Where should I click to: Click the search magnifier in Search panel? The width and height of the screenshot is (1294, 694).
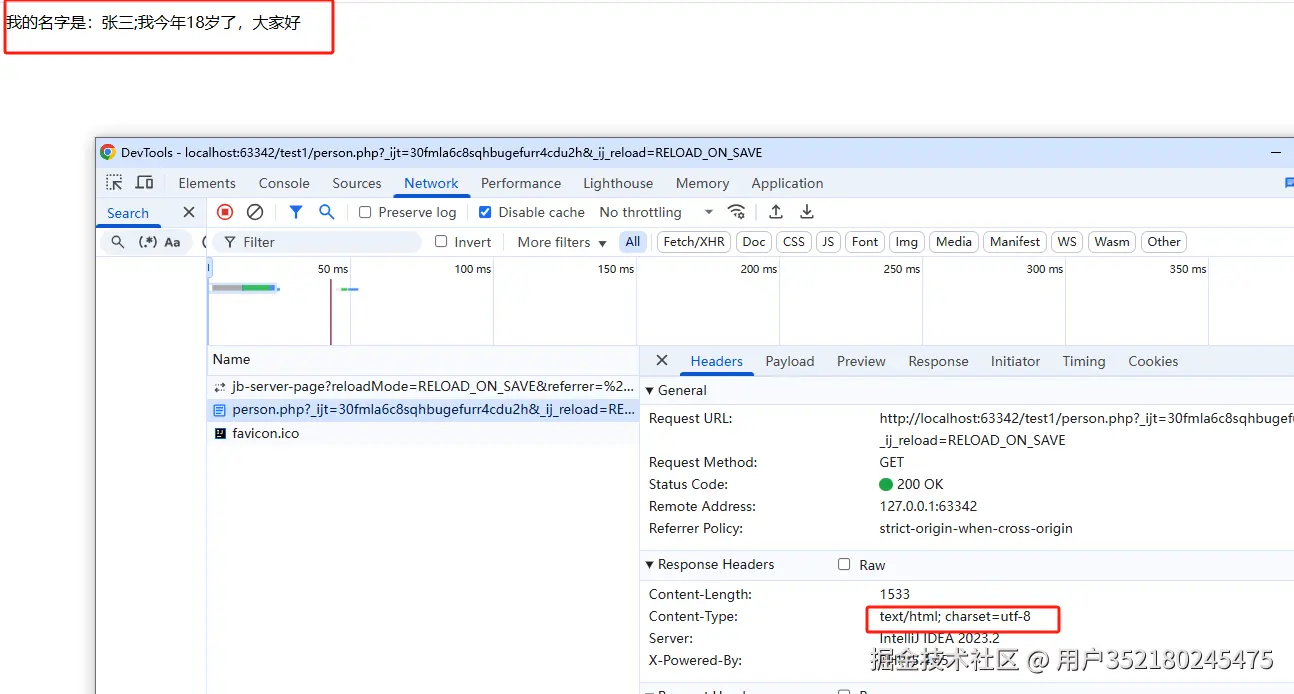118,242
